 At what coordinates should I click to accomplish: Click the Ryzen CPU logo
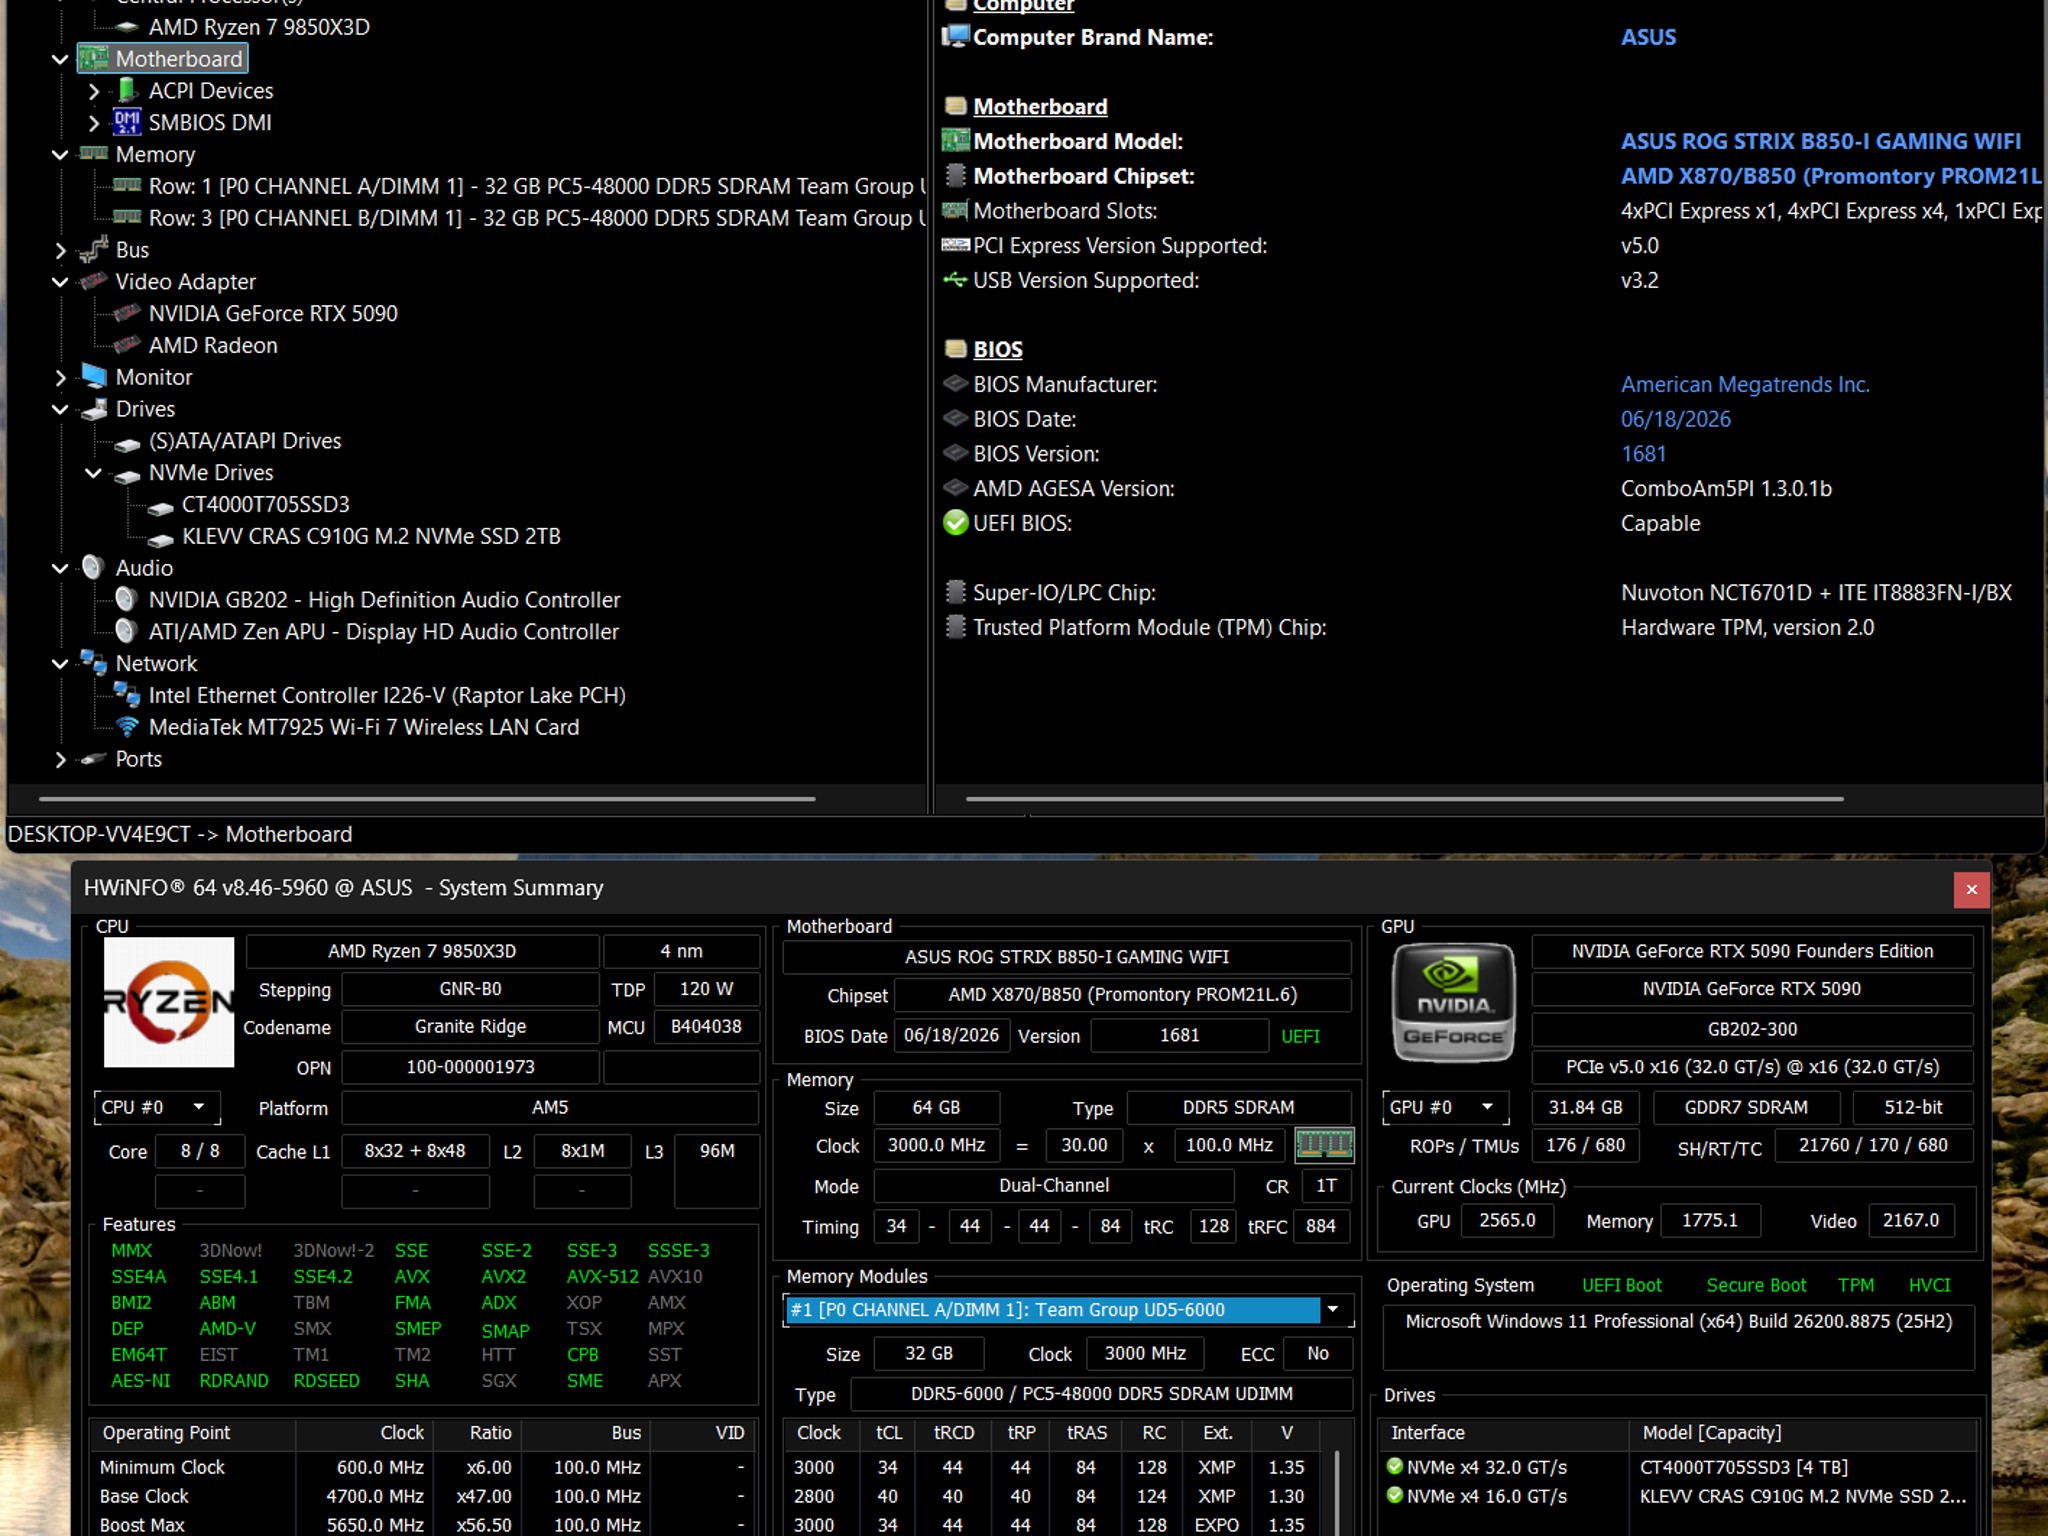coord(169,1002)
